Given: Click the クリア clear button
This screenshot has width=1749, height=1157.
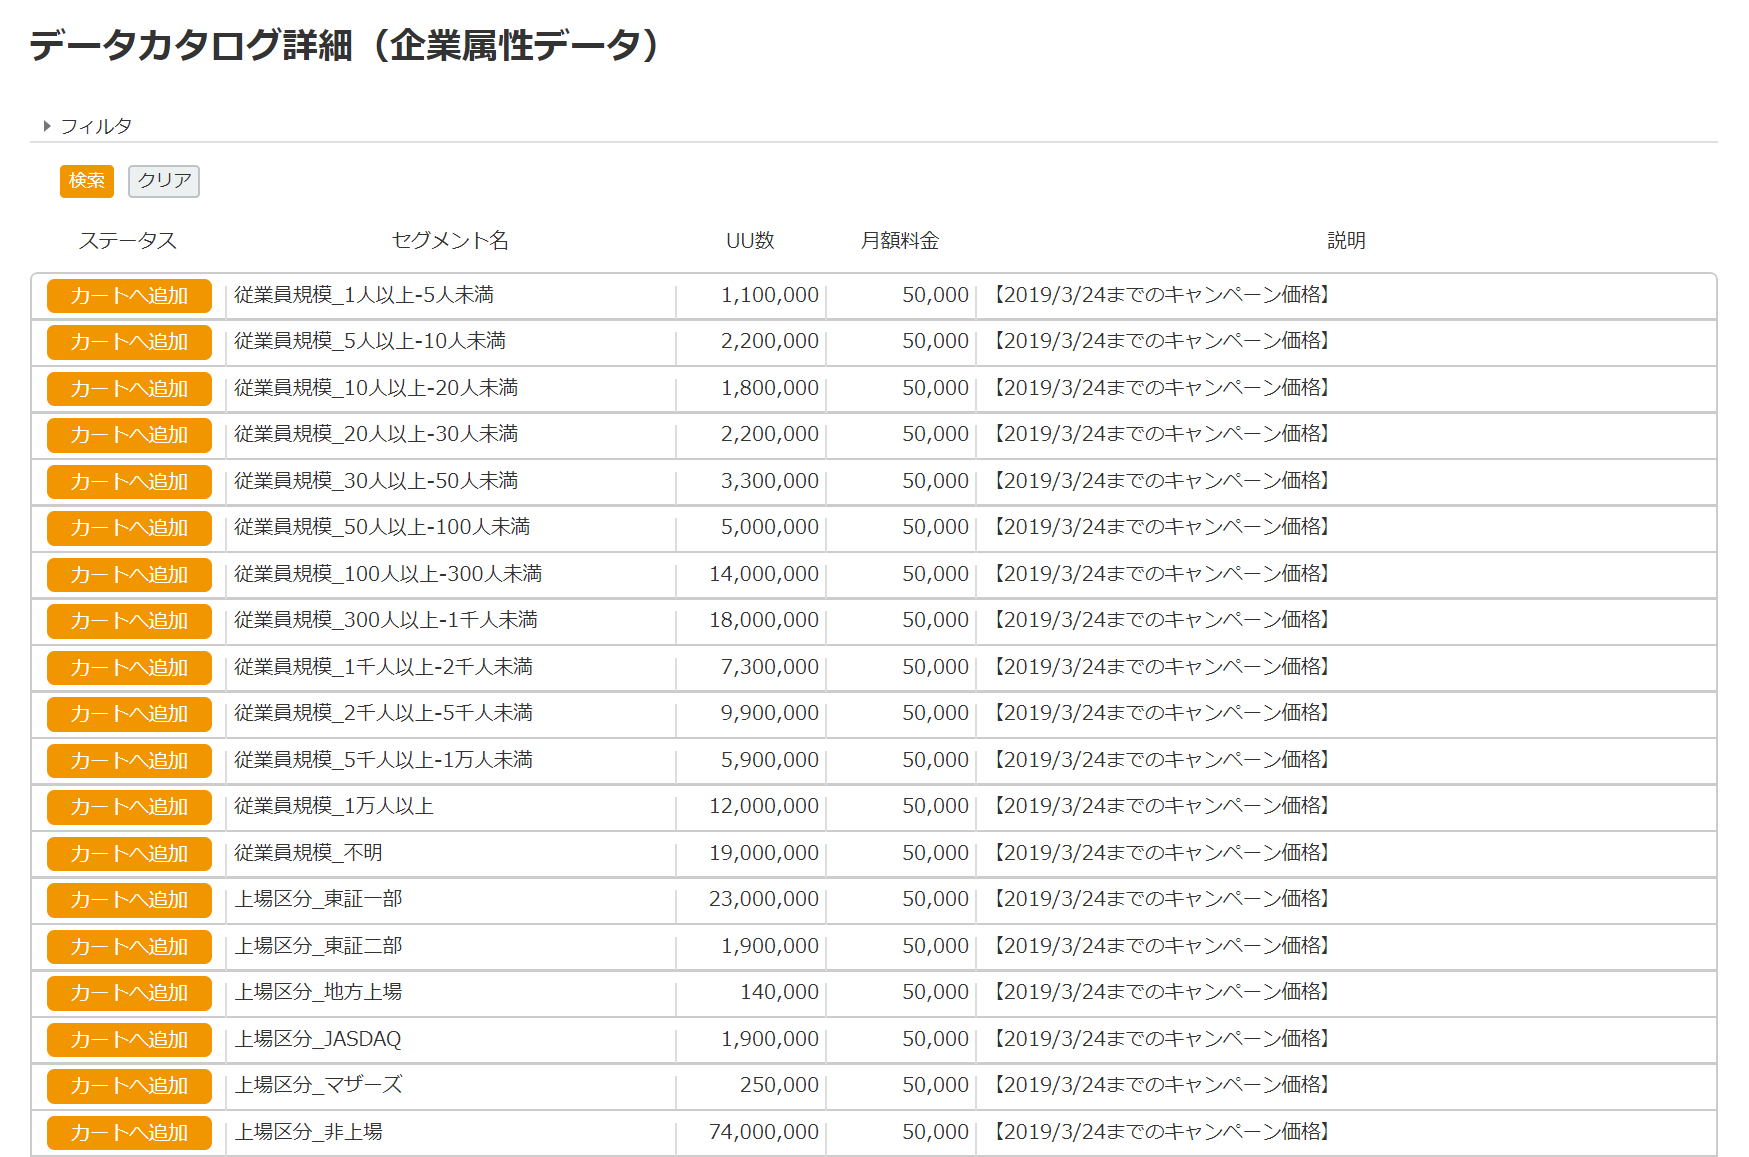Looking at the screenshot, I should pyautogui.click(x=163, y=181).
